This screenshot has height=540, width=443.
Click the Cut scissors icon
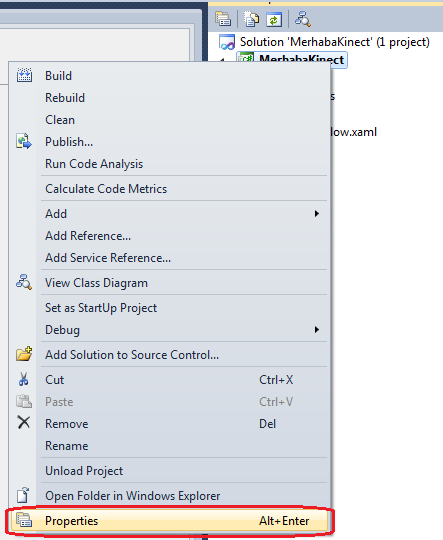pos(23,379)
